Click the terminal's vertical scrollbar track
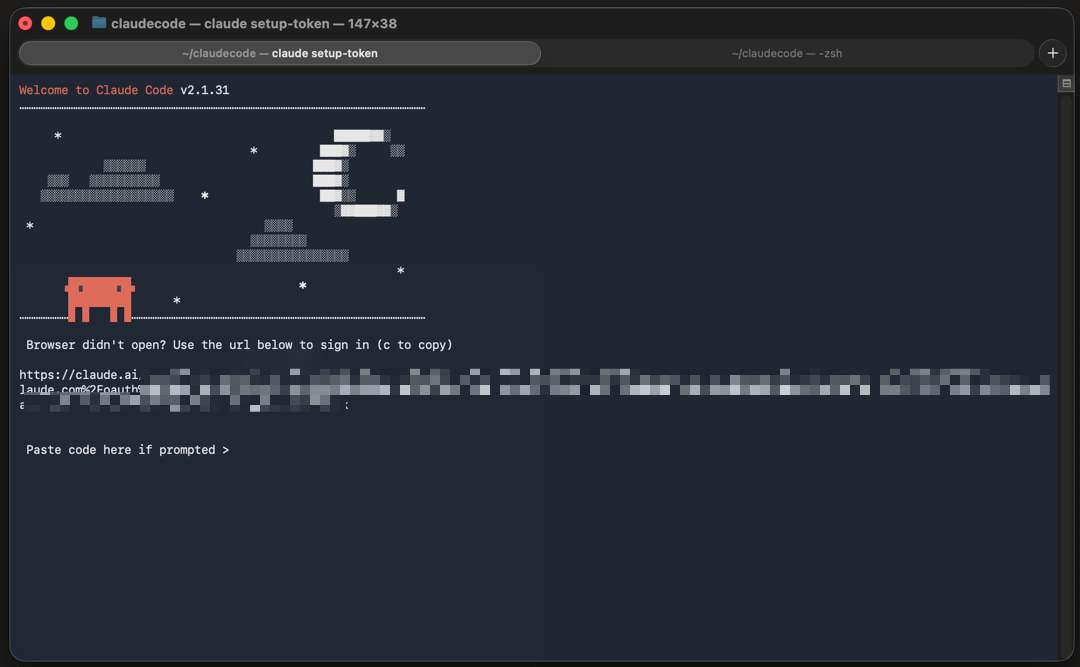1080x667 pixels. click(1066, 376)
